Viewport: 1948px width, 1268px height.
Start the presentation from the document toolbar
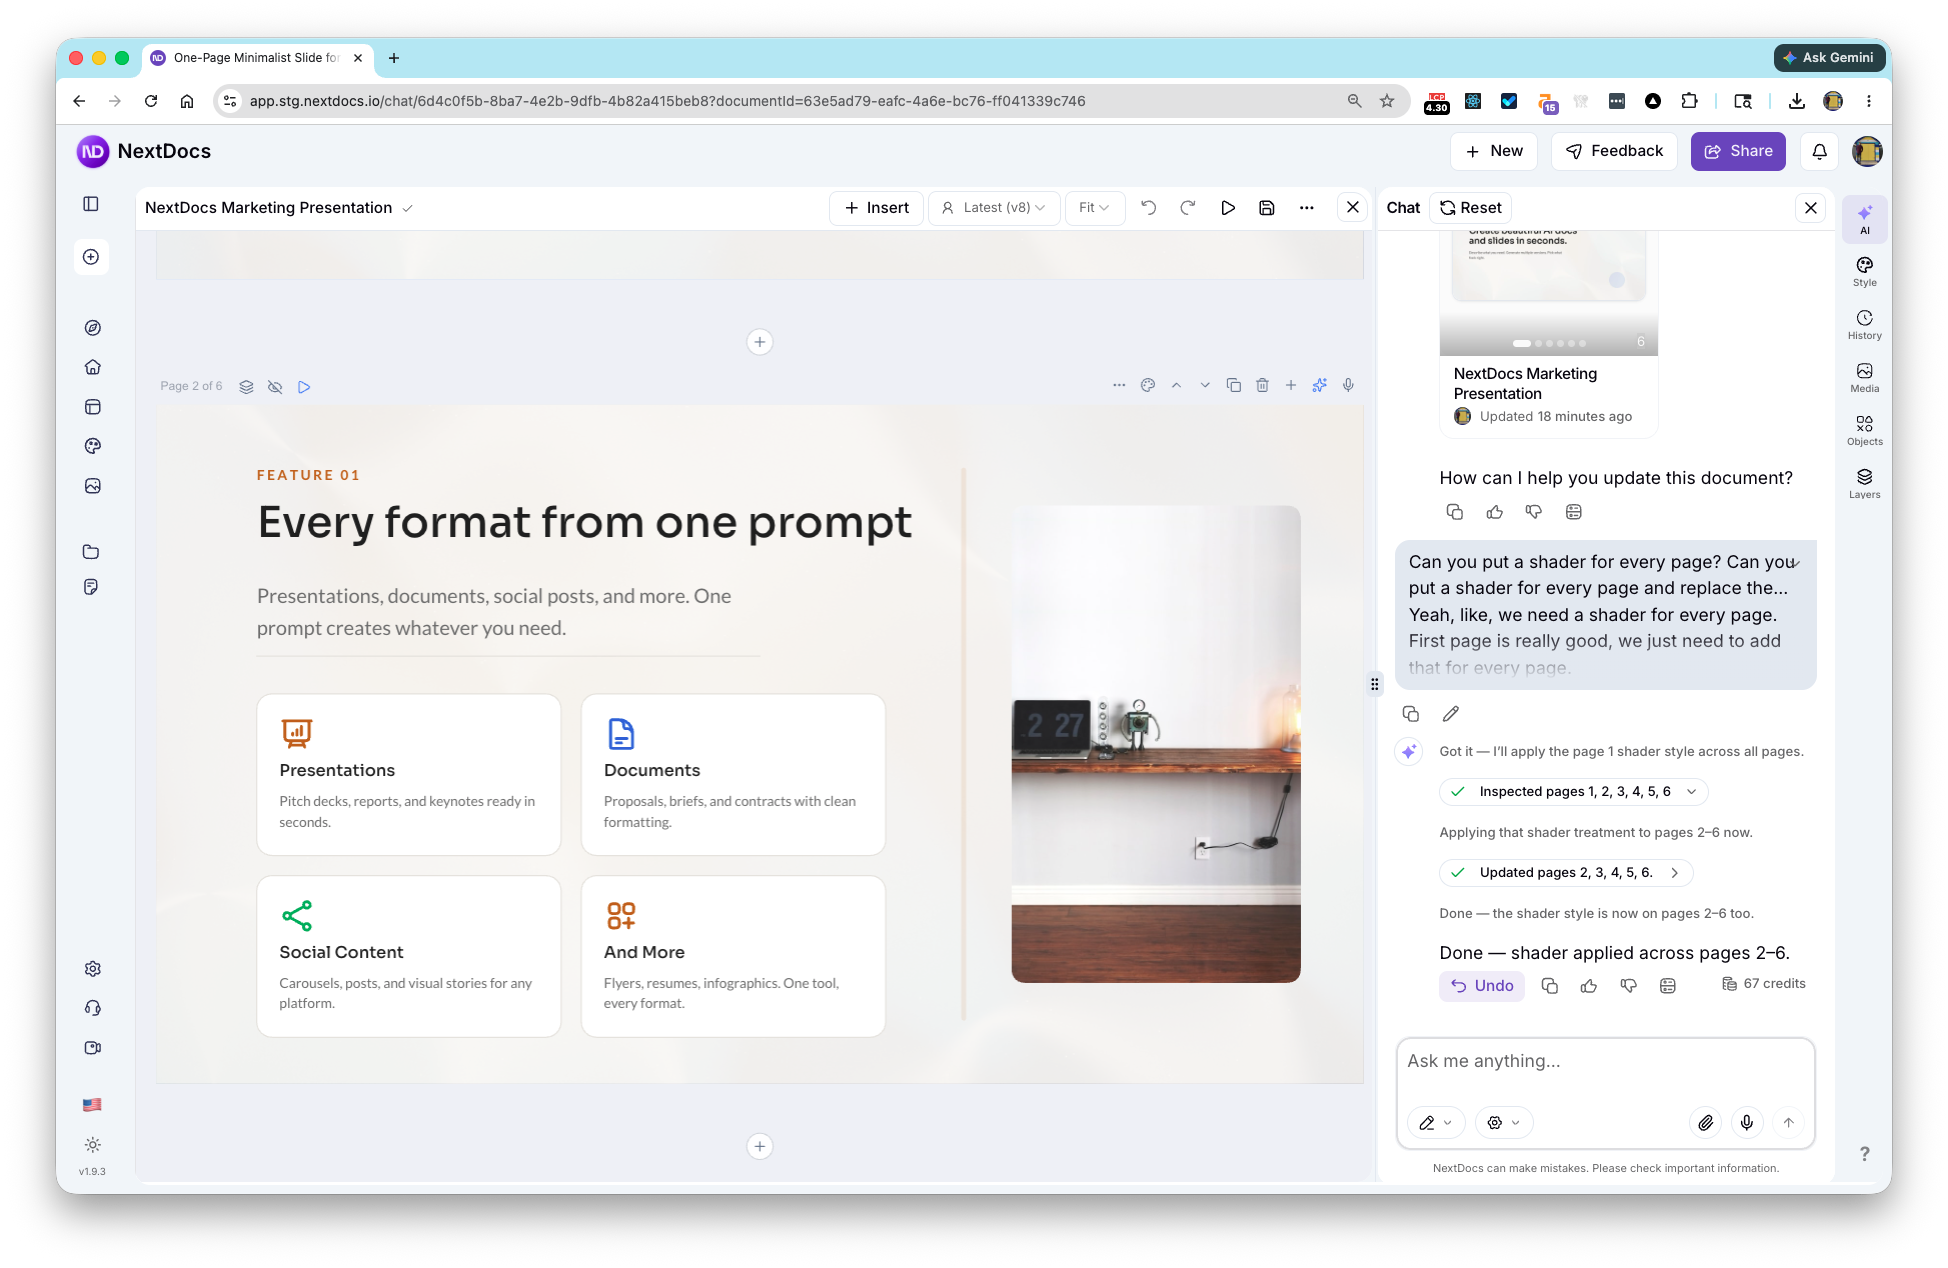1228,208
